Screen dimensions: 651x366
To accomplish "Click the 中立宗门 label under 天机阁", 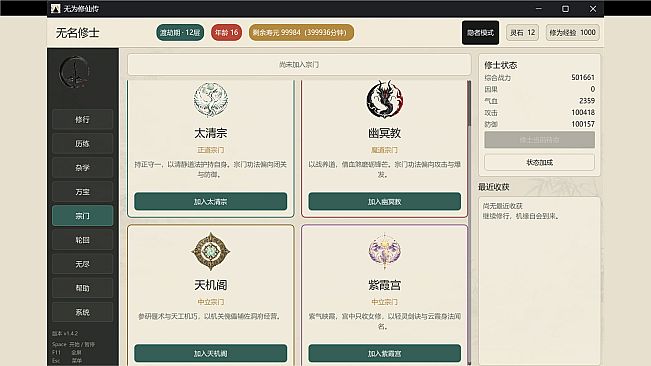I will (x=210, y=302).
